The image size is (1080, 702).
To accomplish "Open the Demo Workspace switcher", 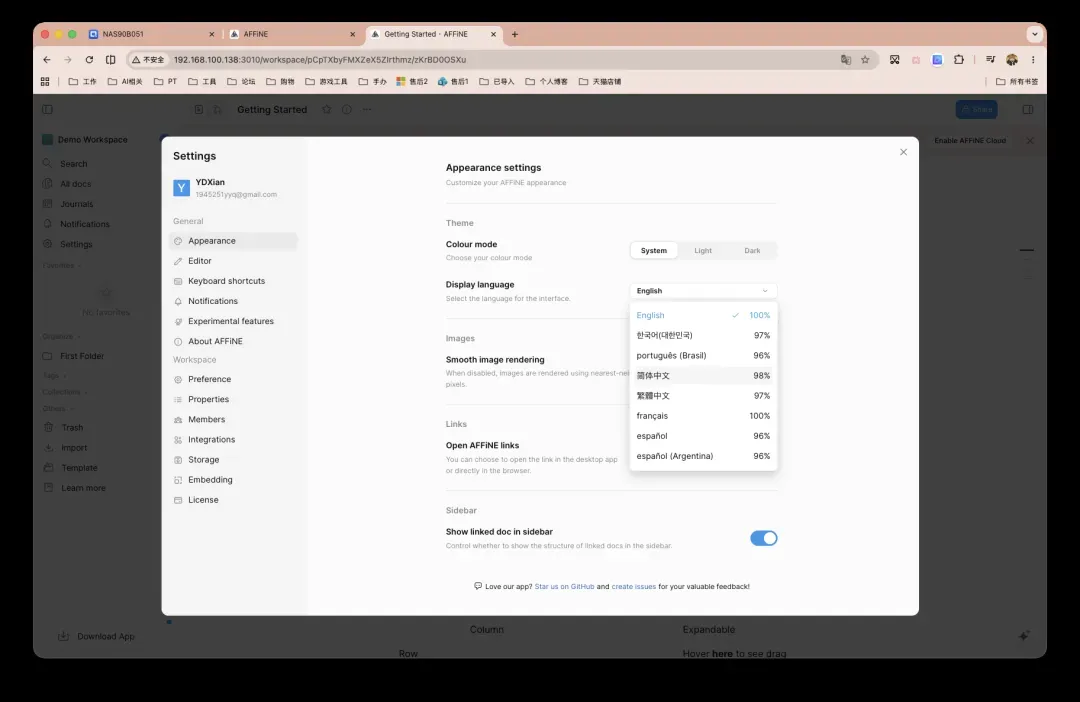I will tap(85, 140).
